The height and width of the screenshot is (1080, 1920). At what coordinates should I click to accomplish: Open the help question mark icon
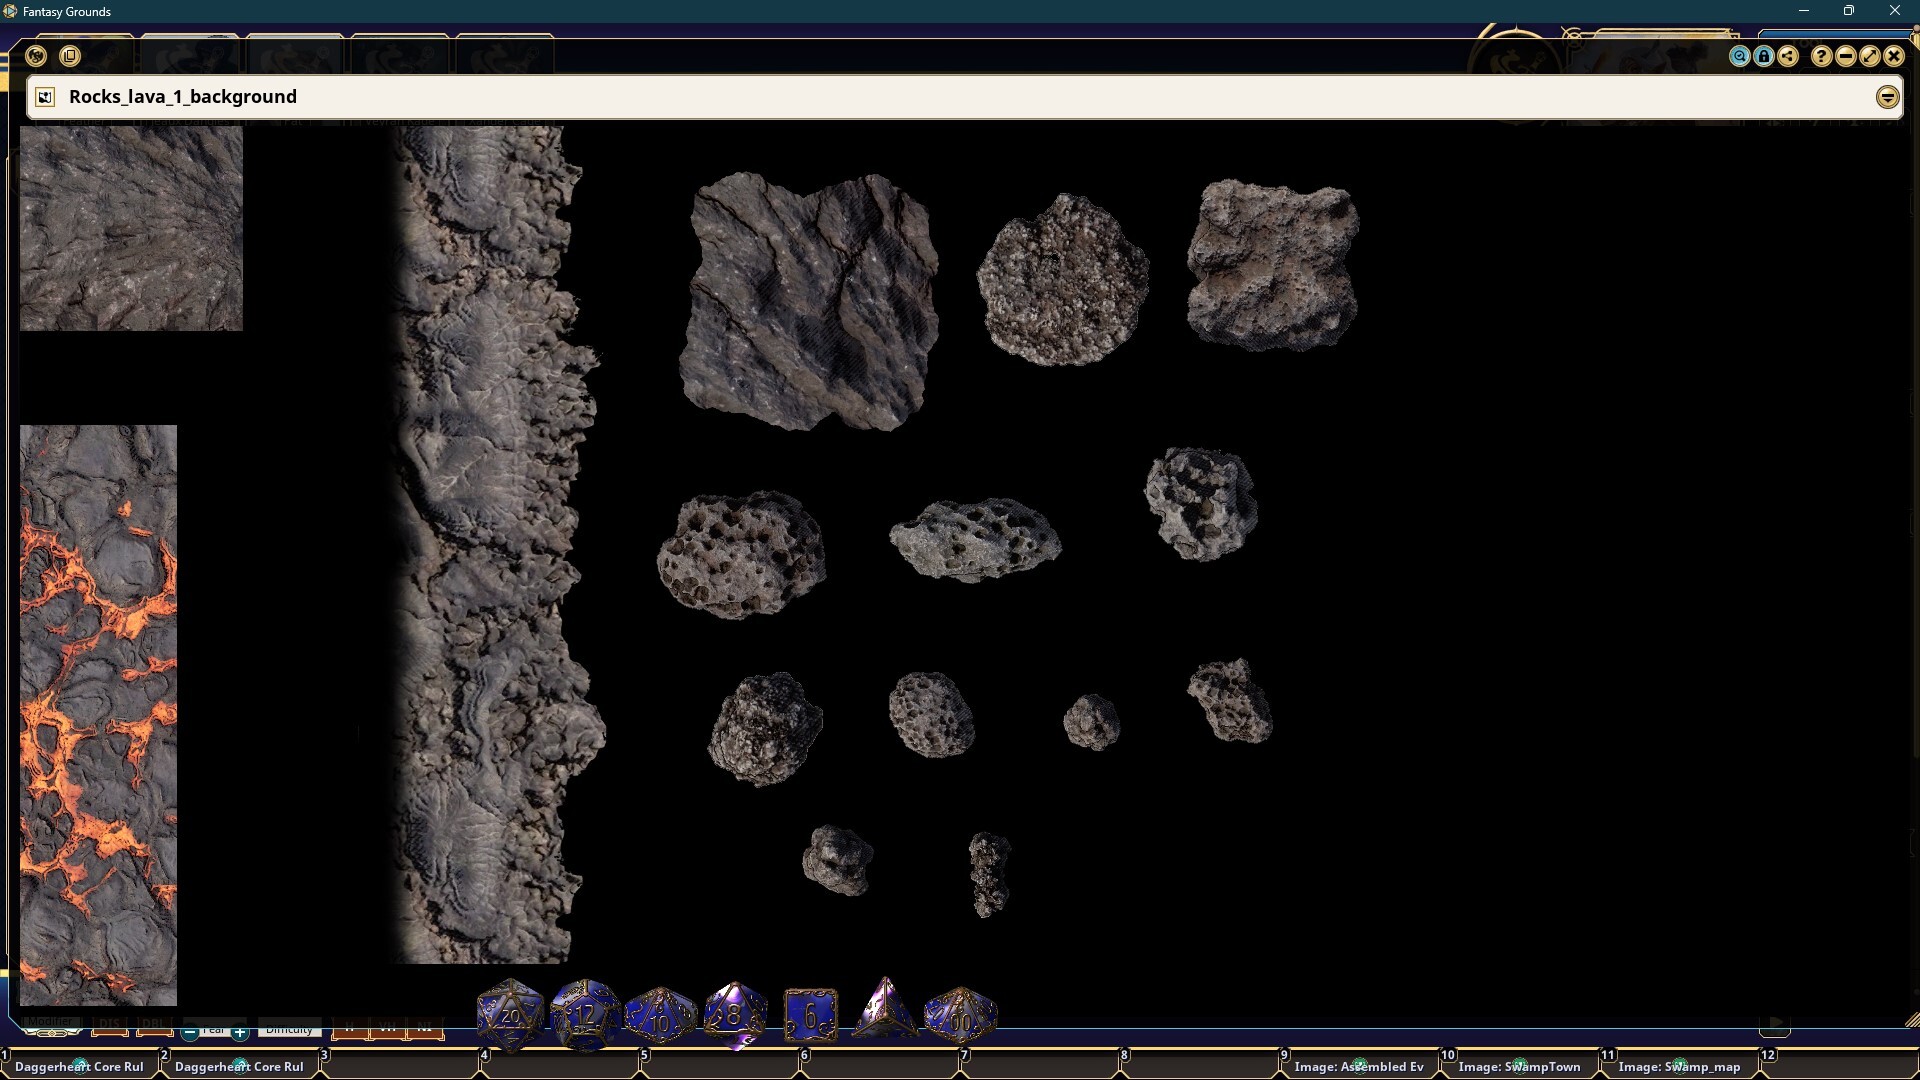(x=1821, y=56)
